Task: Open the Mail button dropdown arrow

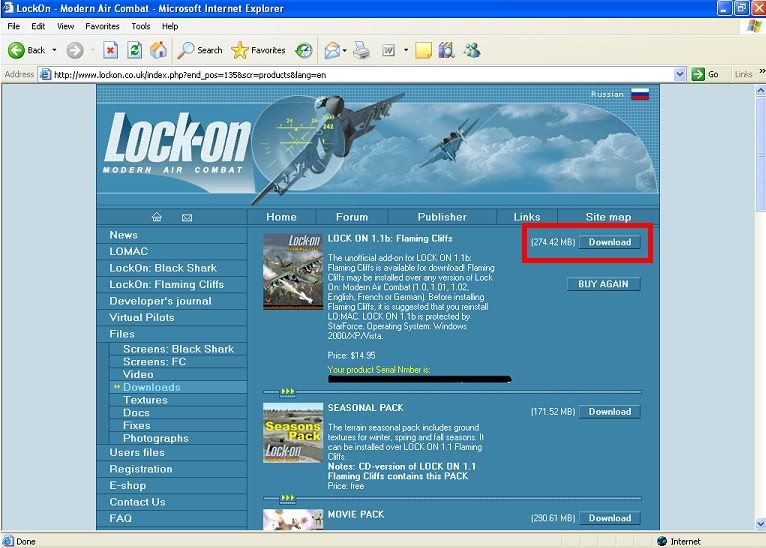Action: click(x=343, y=50)
